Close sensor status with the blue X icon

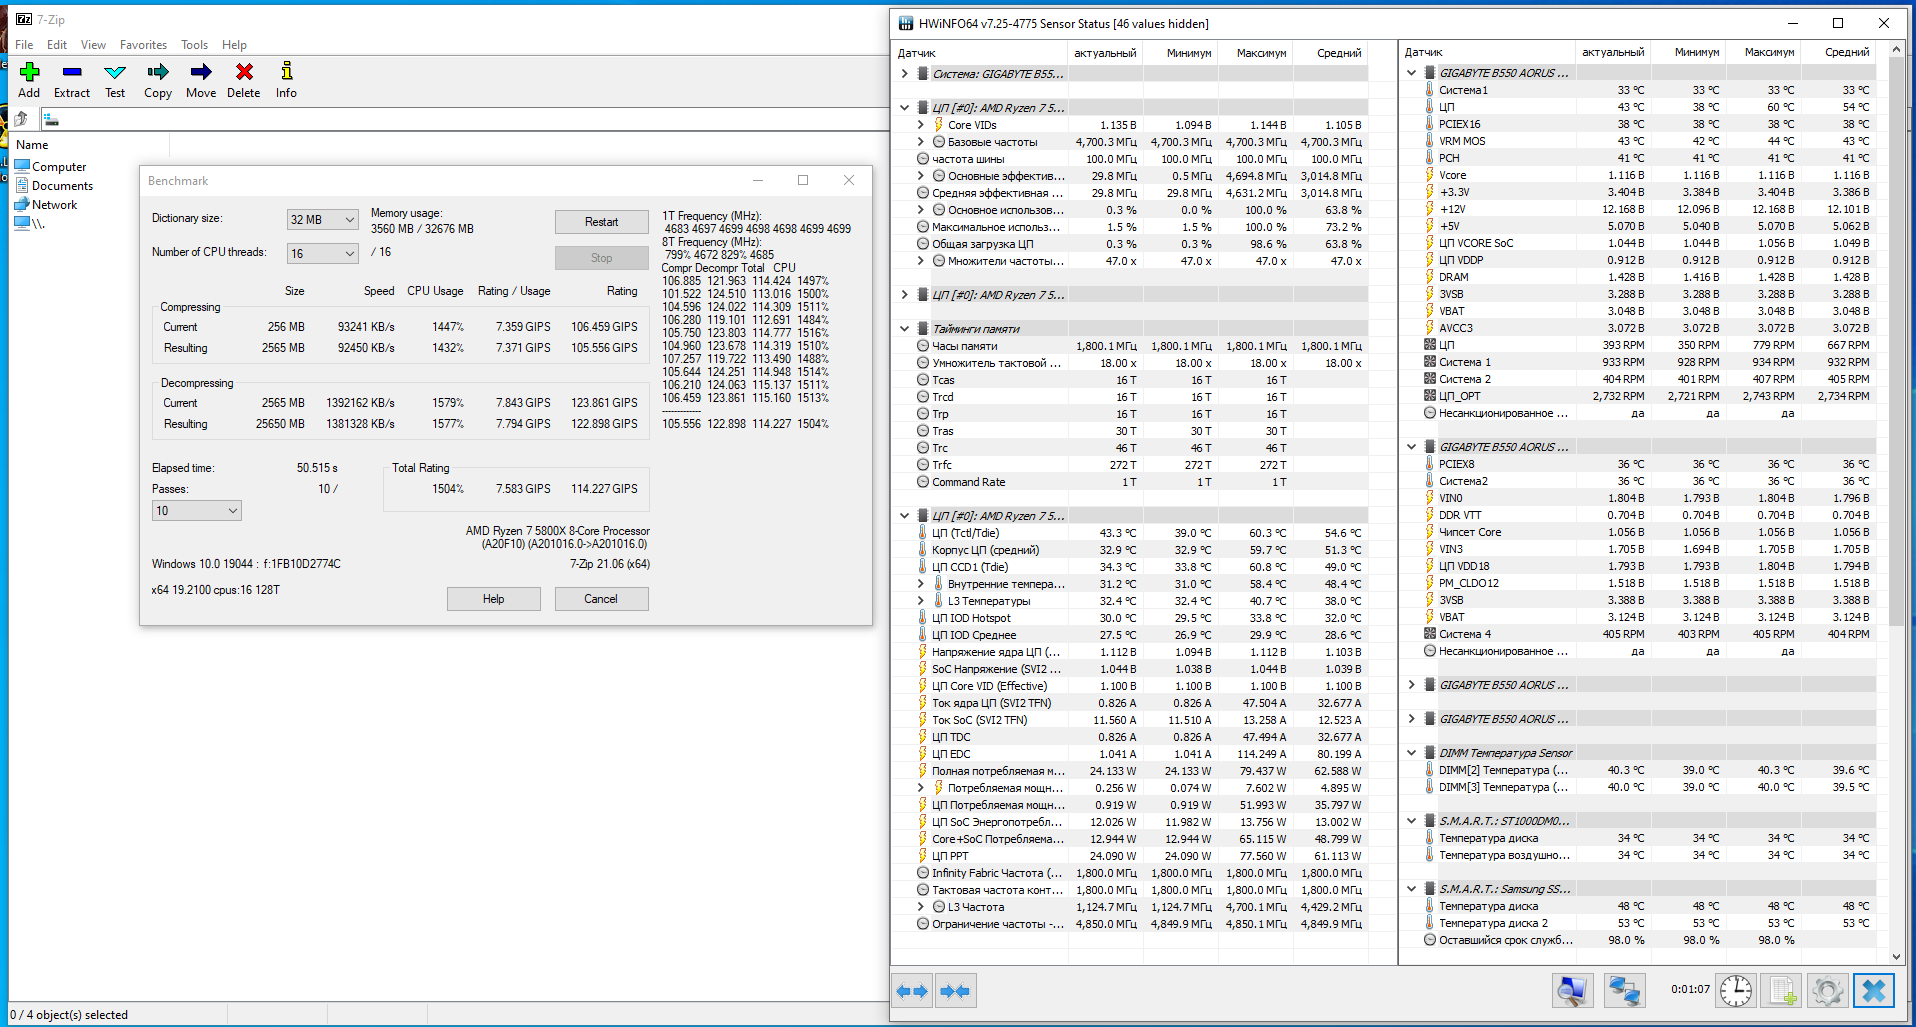(x=1874, y=990)
